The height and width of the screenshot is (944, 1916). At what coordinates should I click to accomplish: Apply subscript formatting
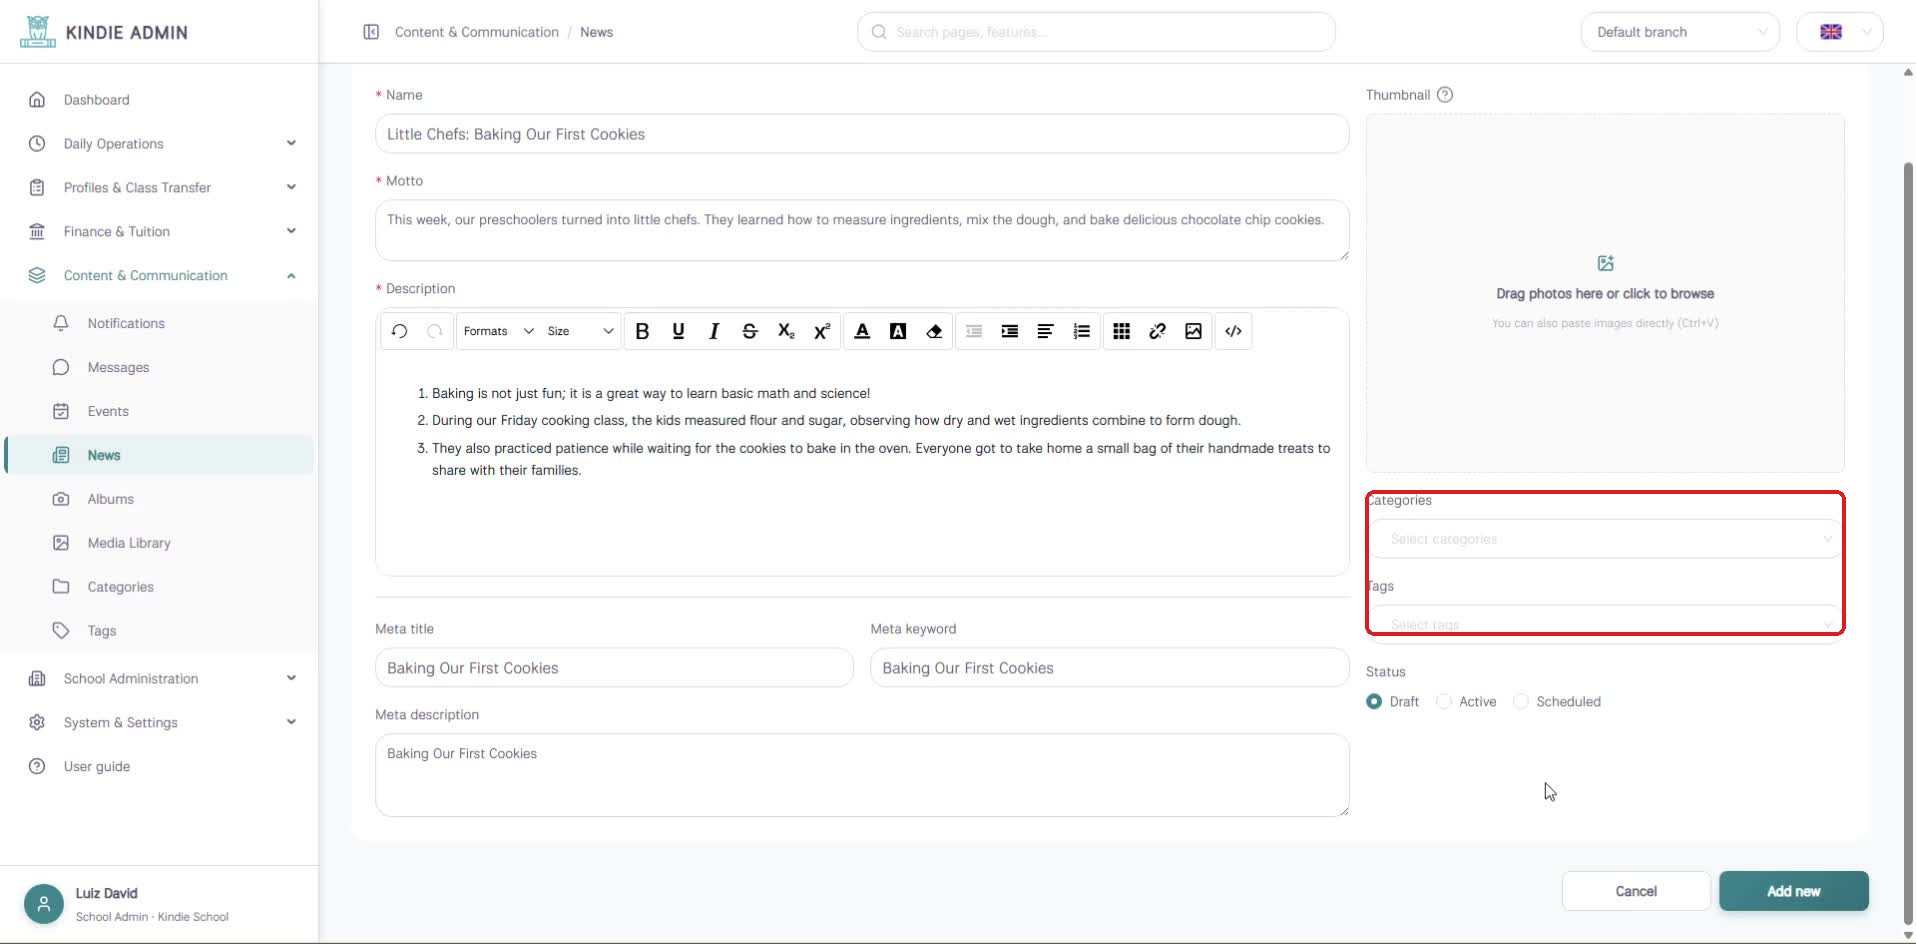[786, 331]
